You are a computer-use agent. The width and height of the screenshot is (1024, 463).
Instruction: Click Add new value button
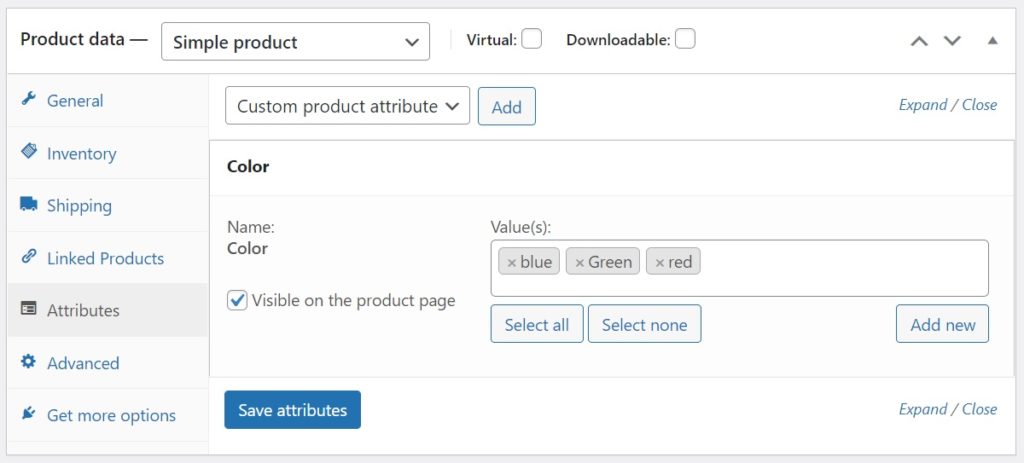(942, 324)
